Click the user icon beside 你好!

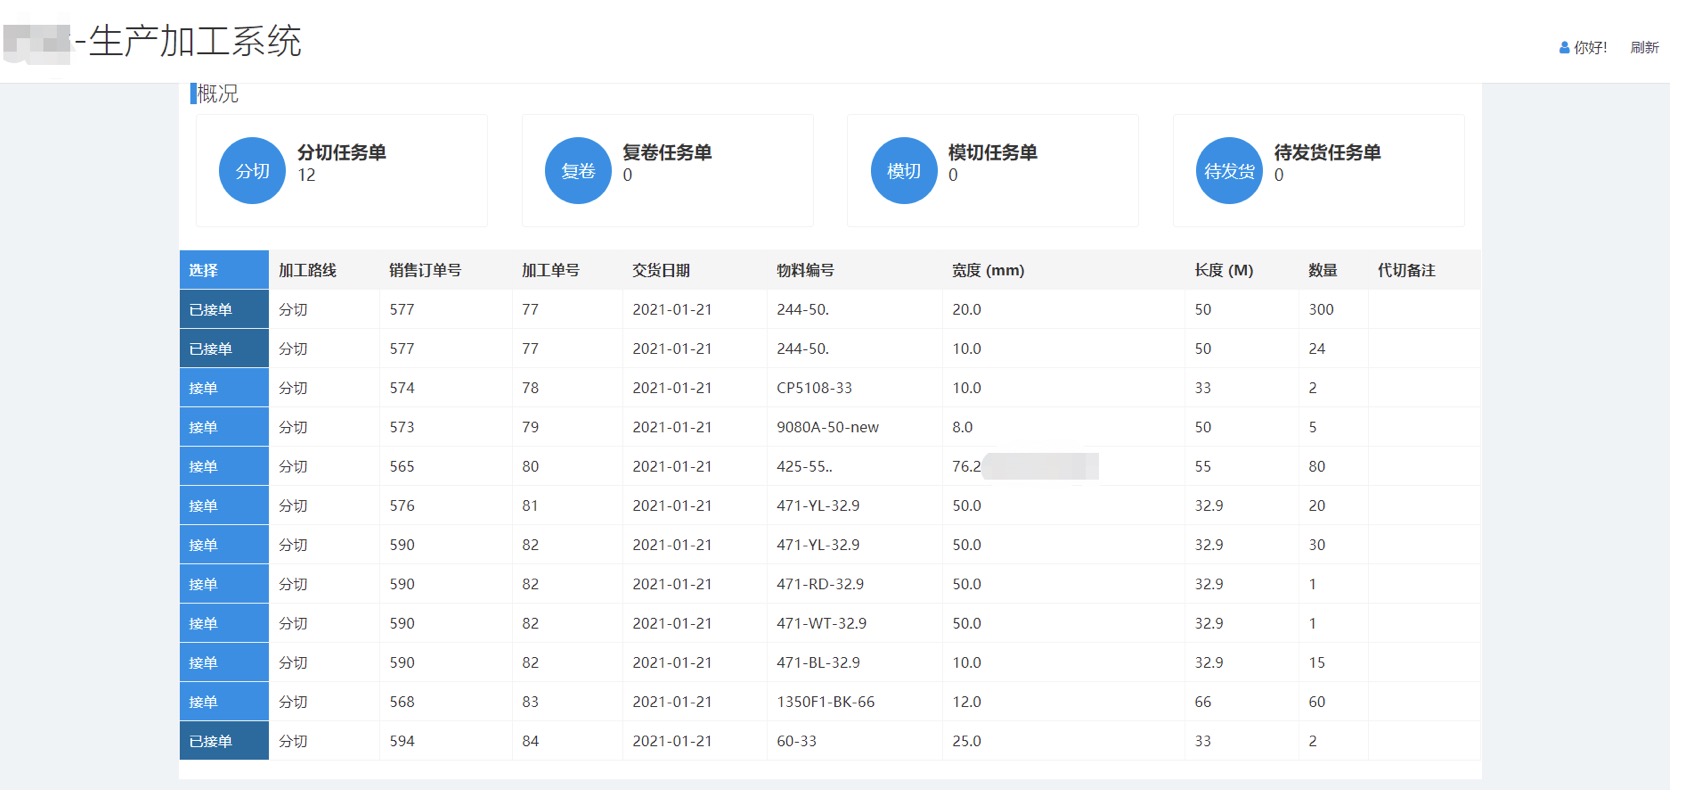point(1564,47)
